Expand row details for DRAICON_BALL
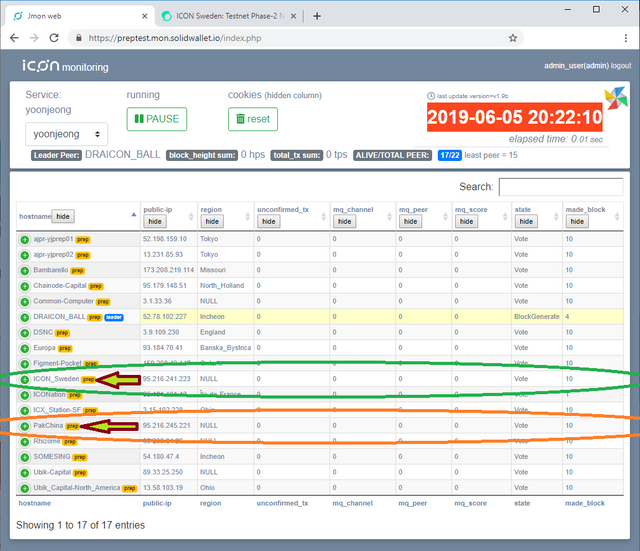Image resolution: width=640 pixels, height=551 pixels. [x=24, y=317]
